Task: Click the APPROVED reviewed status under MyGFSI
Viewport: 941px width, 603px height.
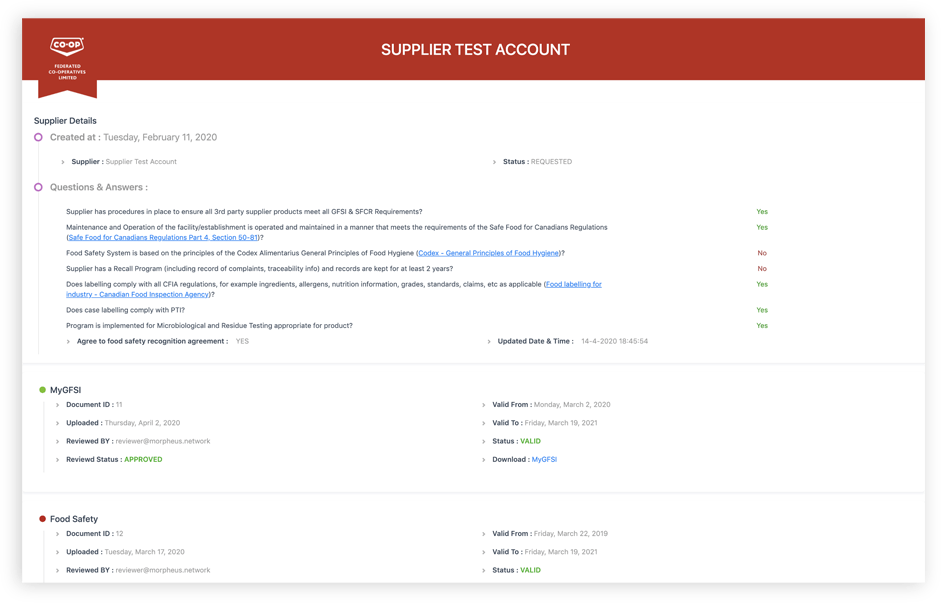Action: click(143, 460)
